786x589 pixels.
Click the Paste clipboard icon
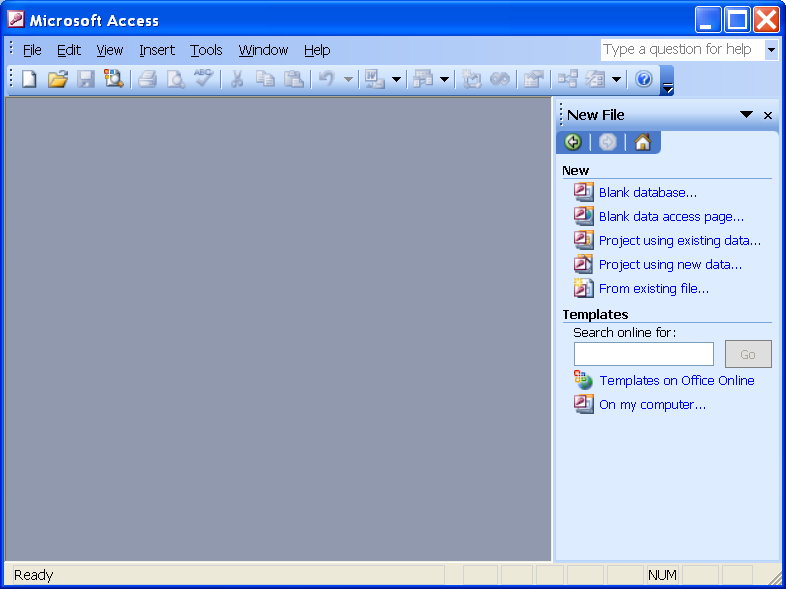293,79
